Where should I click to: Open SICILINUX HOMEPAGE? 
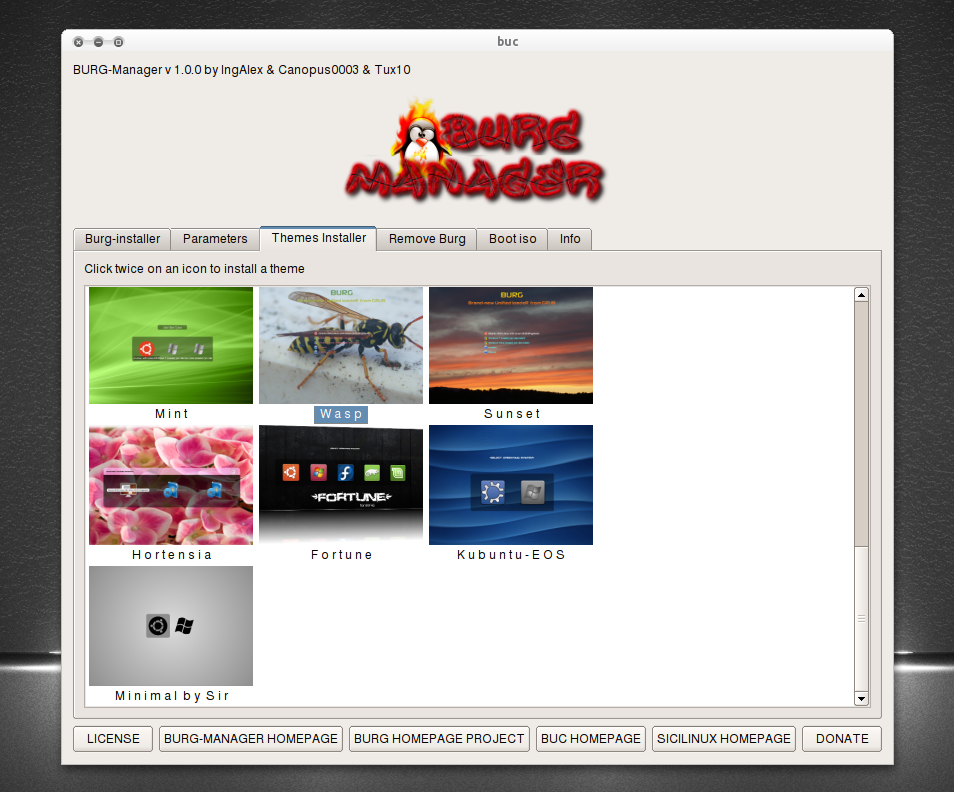(724, 738)
